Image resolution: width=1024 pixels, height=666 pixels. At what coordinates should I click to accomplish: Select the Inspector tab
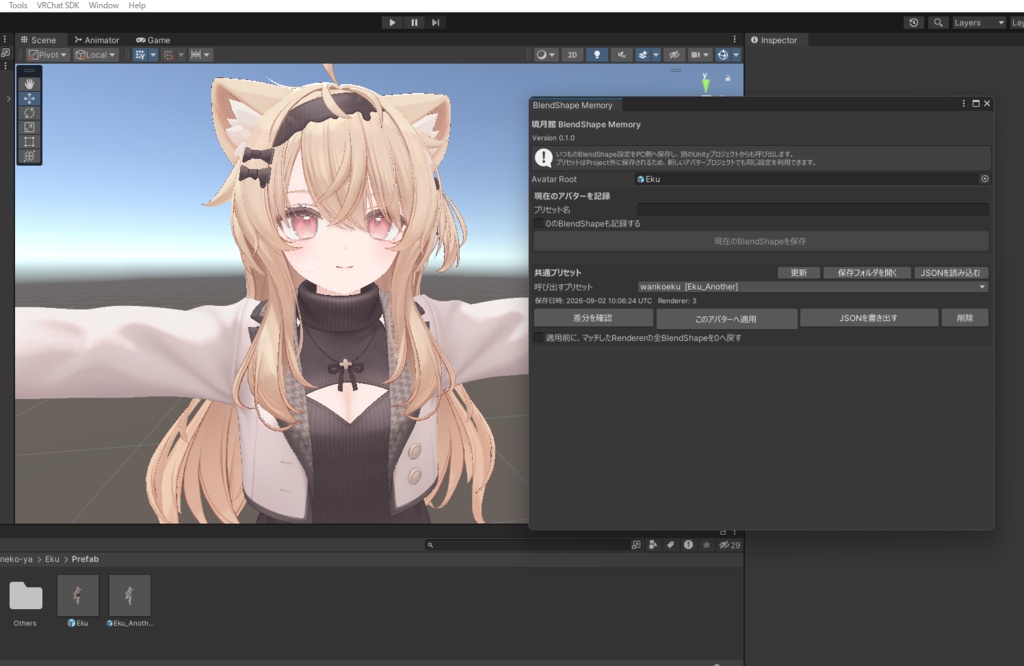[775, 40]
